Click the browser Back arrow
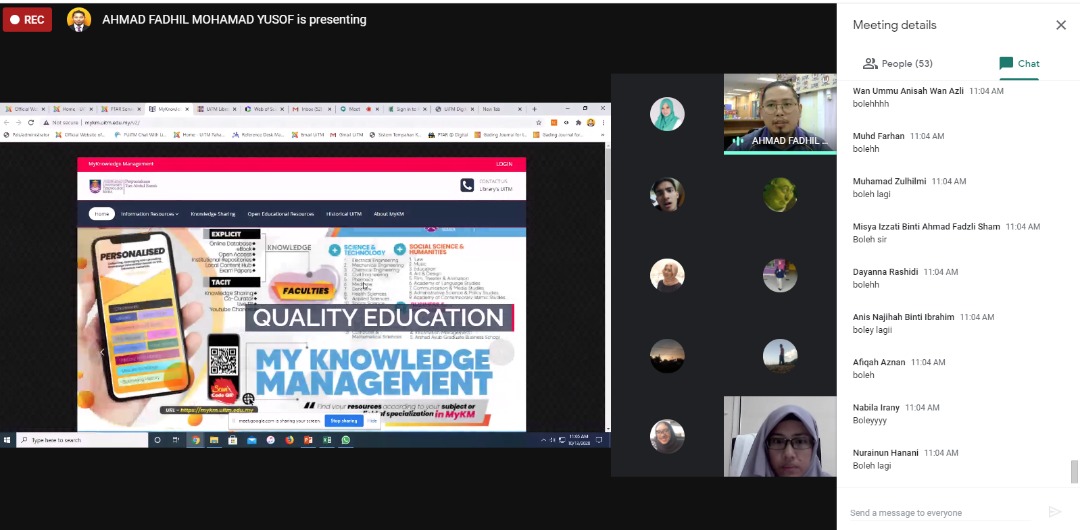The height and width of the screenshot is (530, 1080). pyautogui.click(x=7, y=122)
